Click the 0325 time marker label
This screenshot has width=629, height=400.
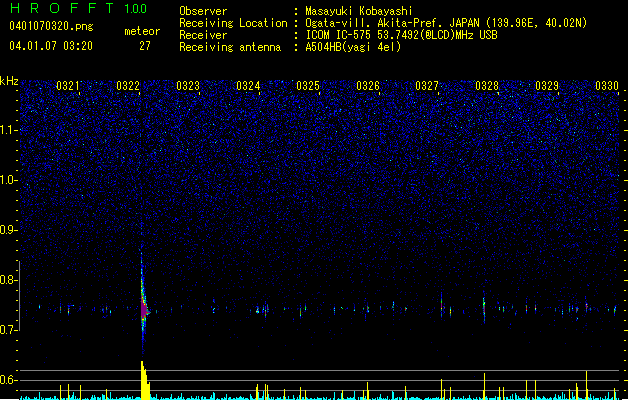click(x=308, y=86)
